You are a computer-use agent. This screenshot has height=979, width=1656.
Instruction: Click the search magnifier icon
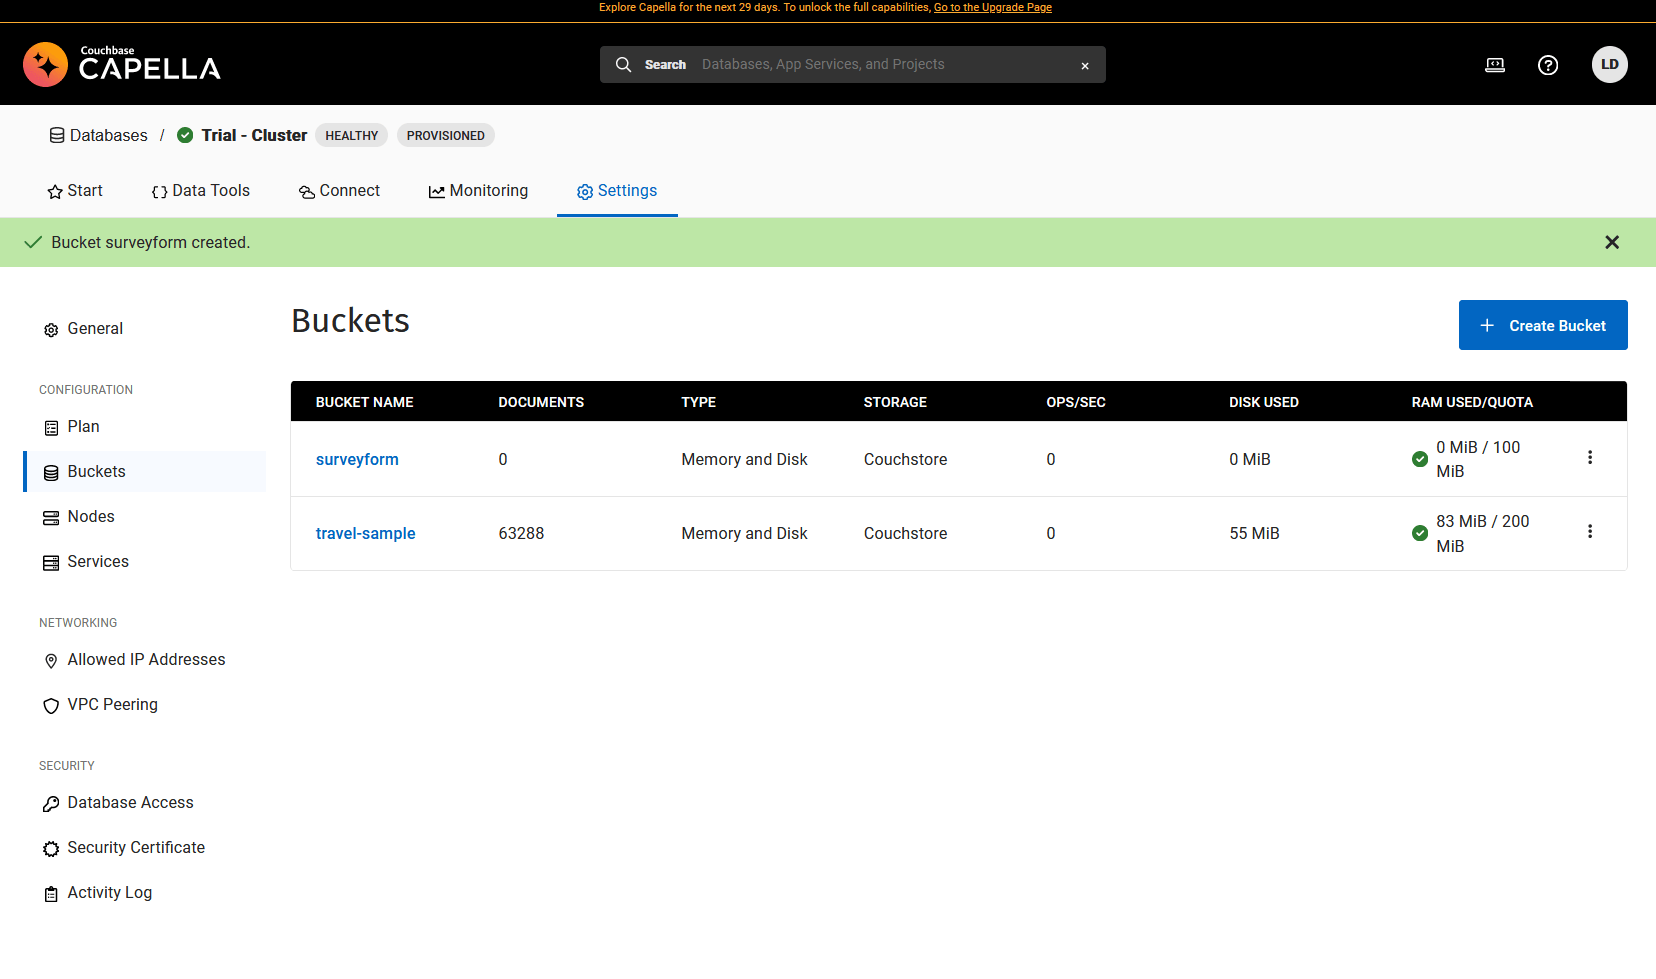(x=623, y=64)
